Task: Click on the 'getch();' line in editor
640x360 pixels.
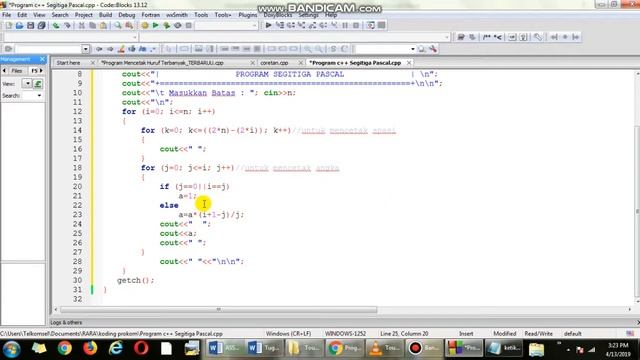Action: click(136, 280)
